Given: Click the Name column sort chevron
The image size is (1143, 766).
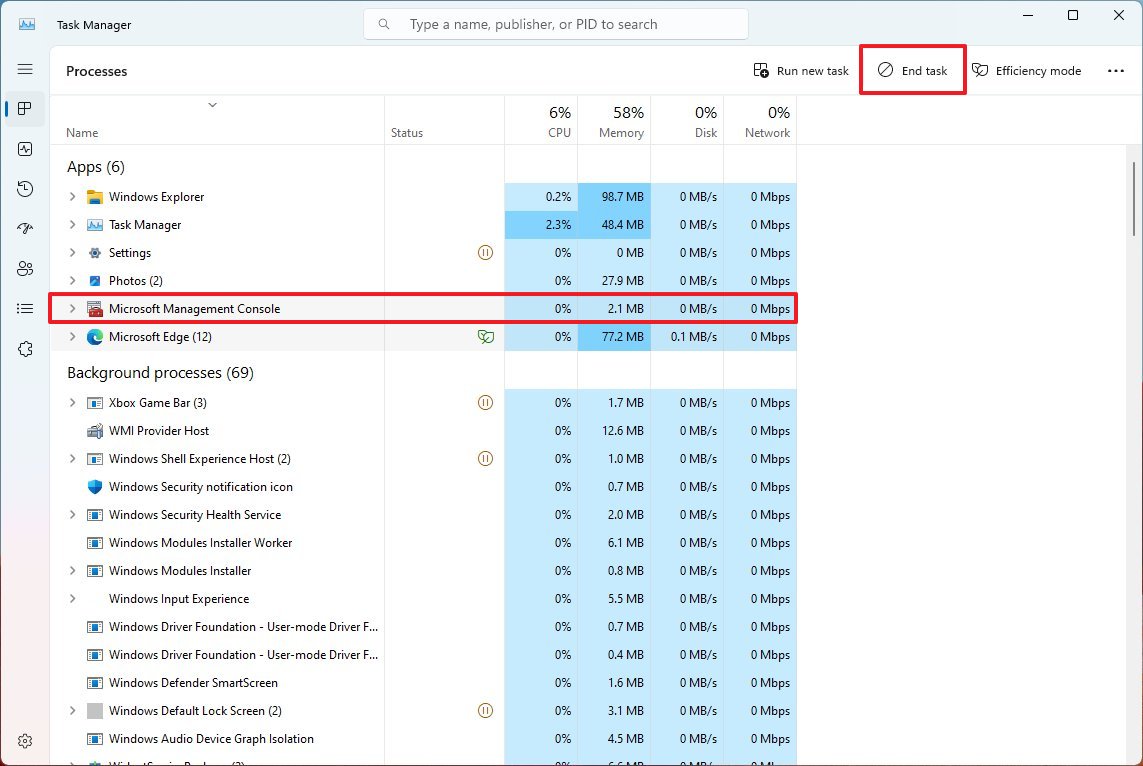Looking at the screenshot, I should point(212,104).
